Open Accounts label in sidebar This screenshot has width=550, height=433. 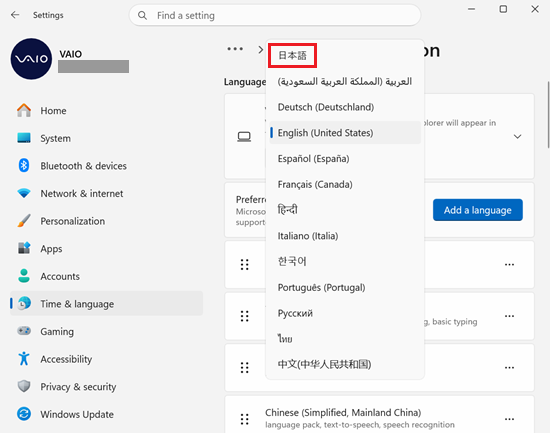point(60,276)
